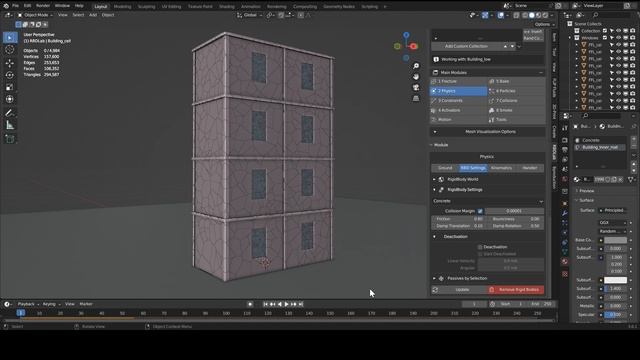Click the pan view hand icon
Image resolution: width=640 pixels, height=360 pixels.
coord(416,77)
